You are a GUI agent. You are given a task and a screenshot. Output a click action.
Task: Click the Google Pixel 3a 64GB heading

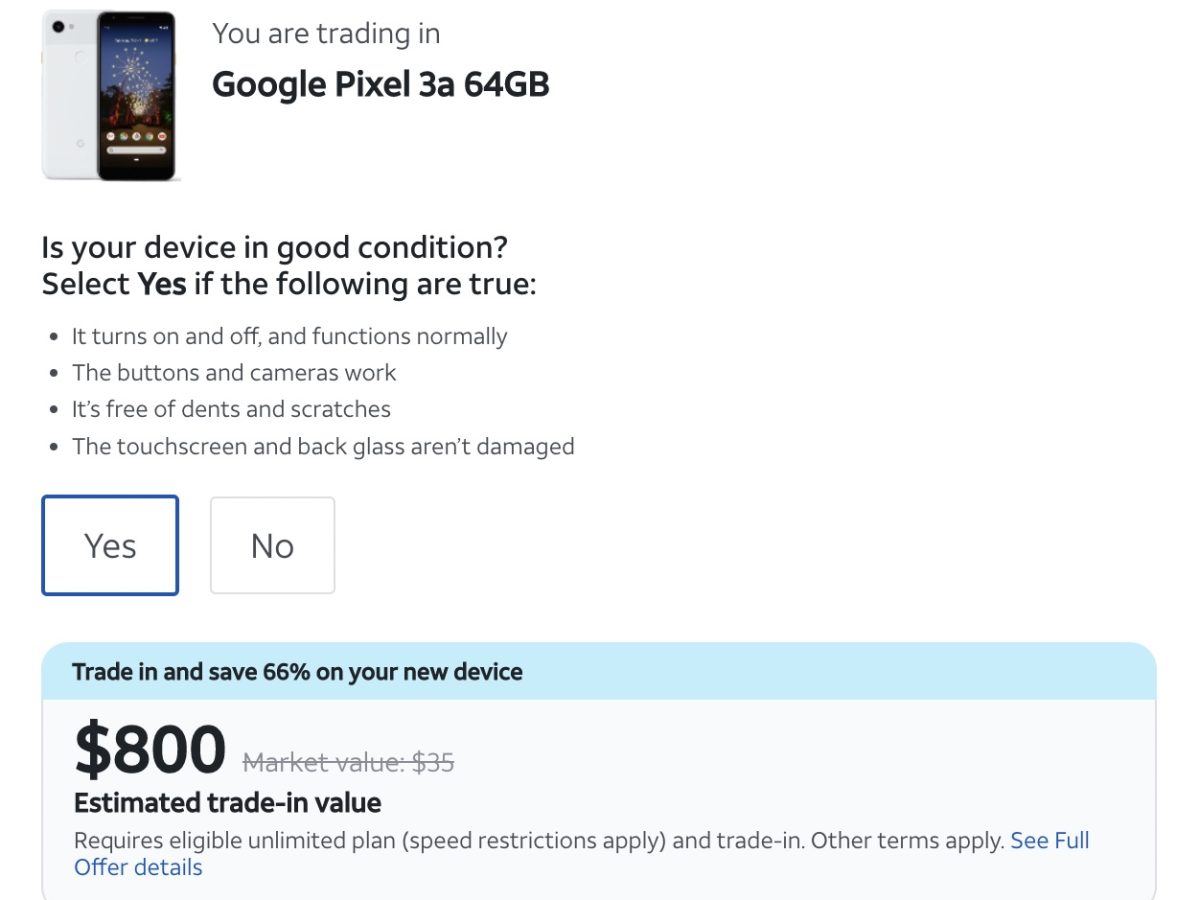click(380, 85)
